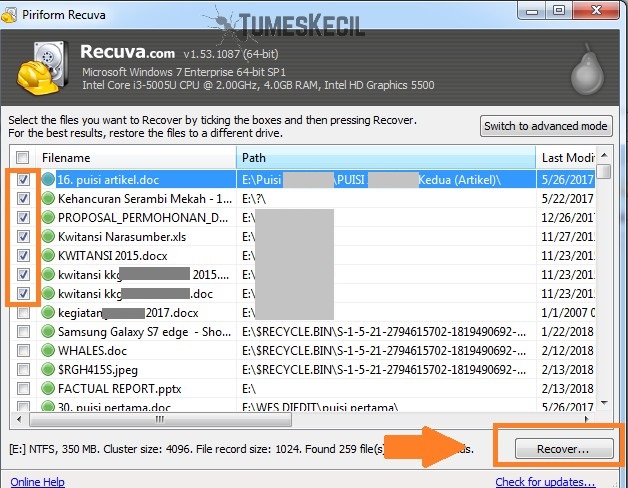Screen dimensions: 628x488
Task: Minimize the Piriform Recuva window
Action: click(x=532, y=11)
